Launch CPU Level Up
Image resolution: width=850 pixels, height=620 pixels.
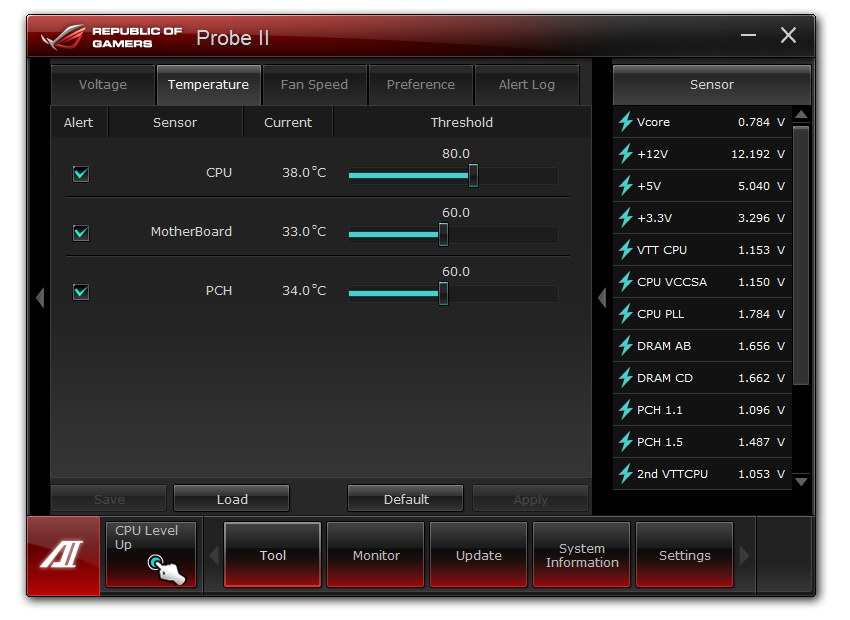[x=151, y=554]
